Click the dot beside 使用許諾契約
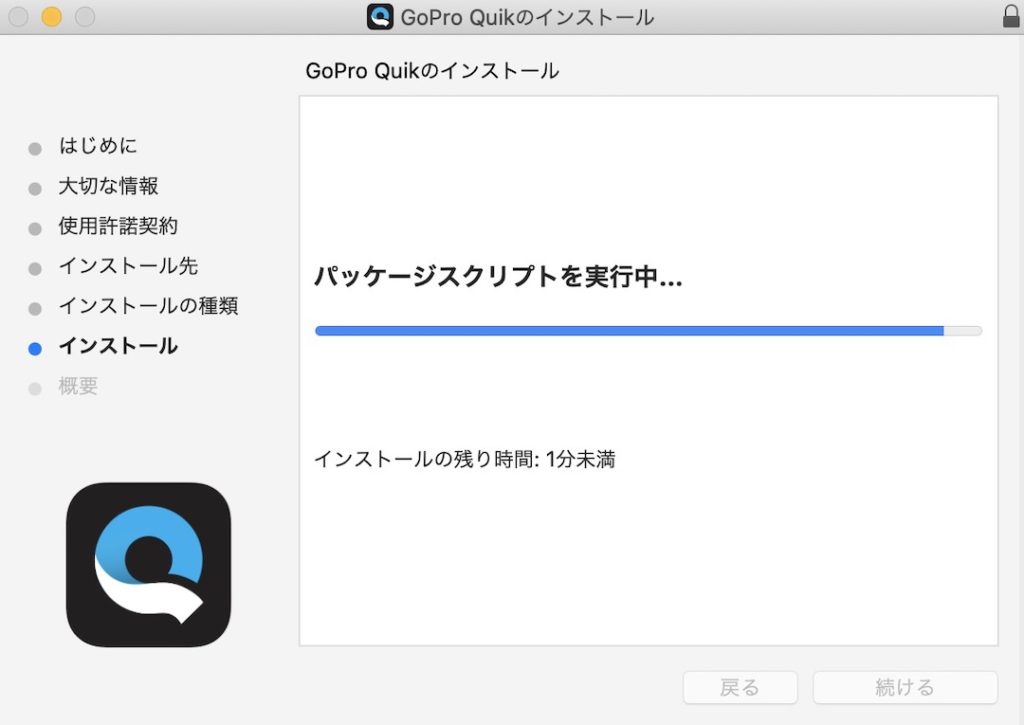 [x=34, y=226]
